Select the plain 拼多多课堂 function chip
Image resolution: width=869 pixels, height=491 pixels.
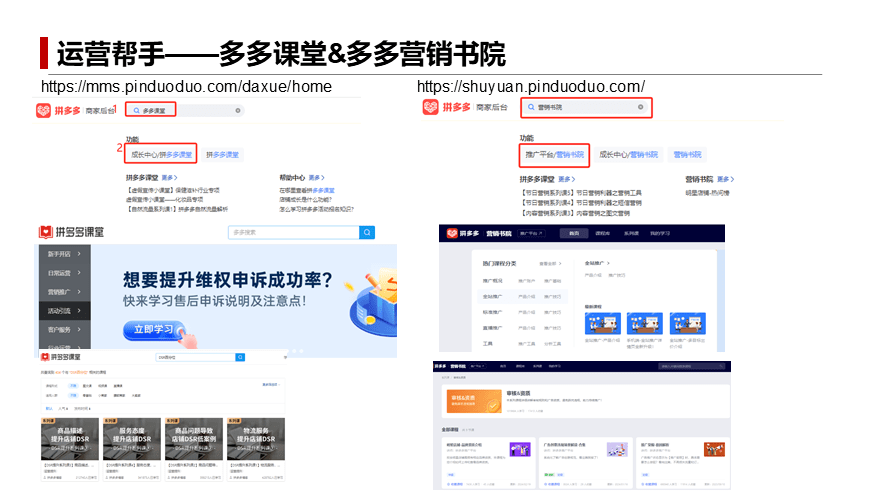click(x=222, y=155)
